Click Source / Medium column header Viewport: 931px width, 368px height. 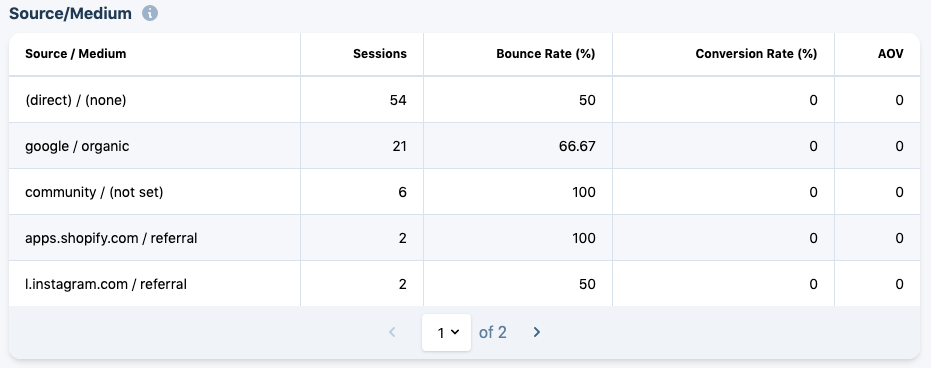click(x=75, y=54)
